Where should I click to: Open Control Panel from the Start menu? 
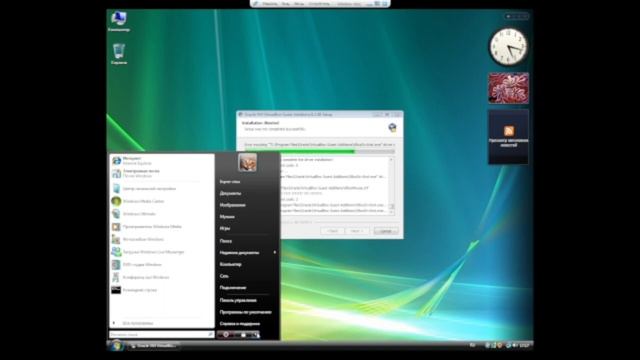(238, 300)
